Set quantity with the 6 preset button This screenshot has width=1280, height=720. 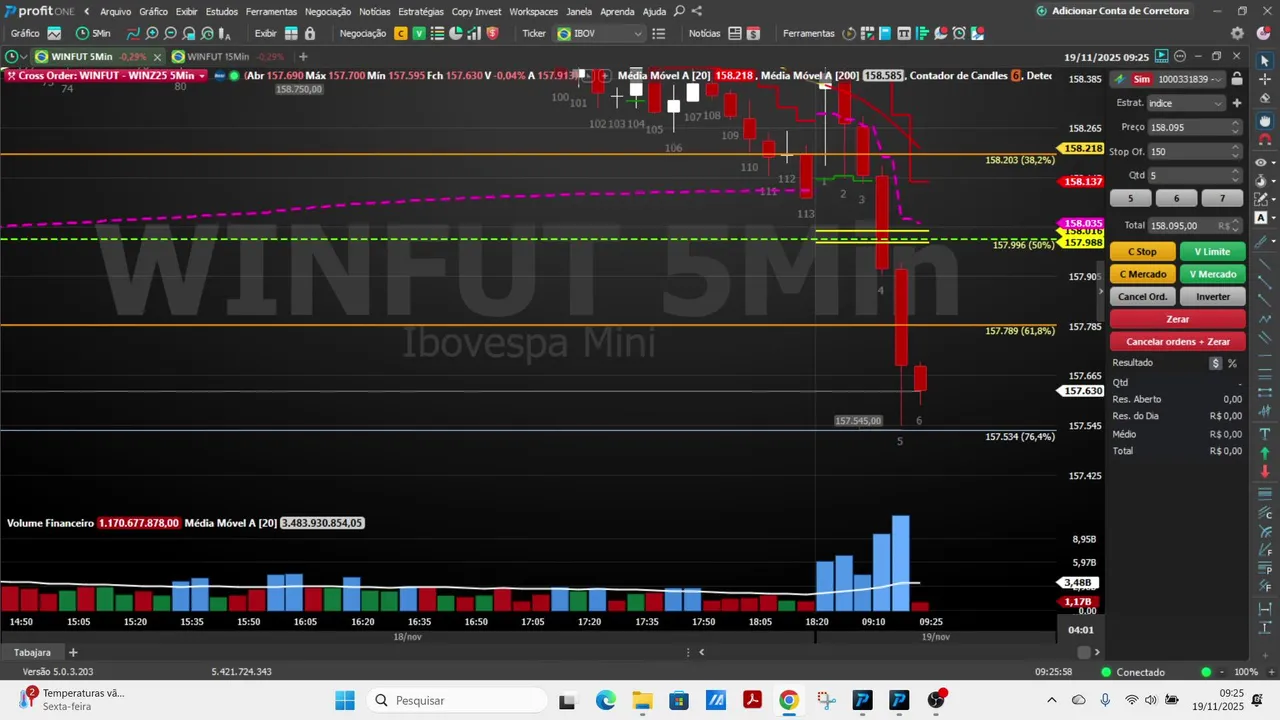coord(1176,198)
